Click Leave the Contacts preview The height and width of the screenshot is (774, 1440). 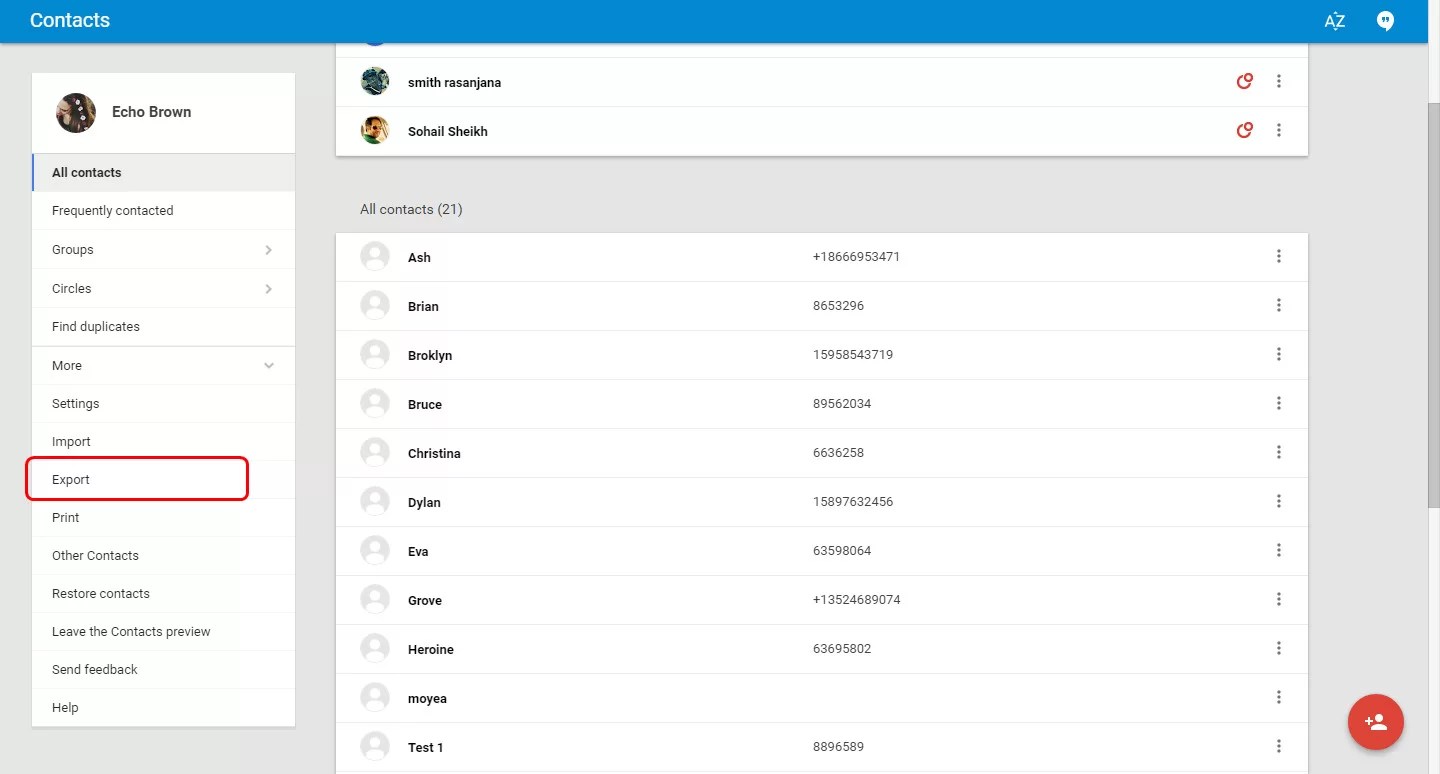click(x=164, y=632)
